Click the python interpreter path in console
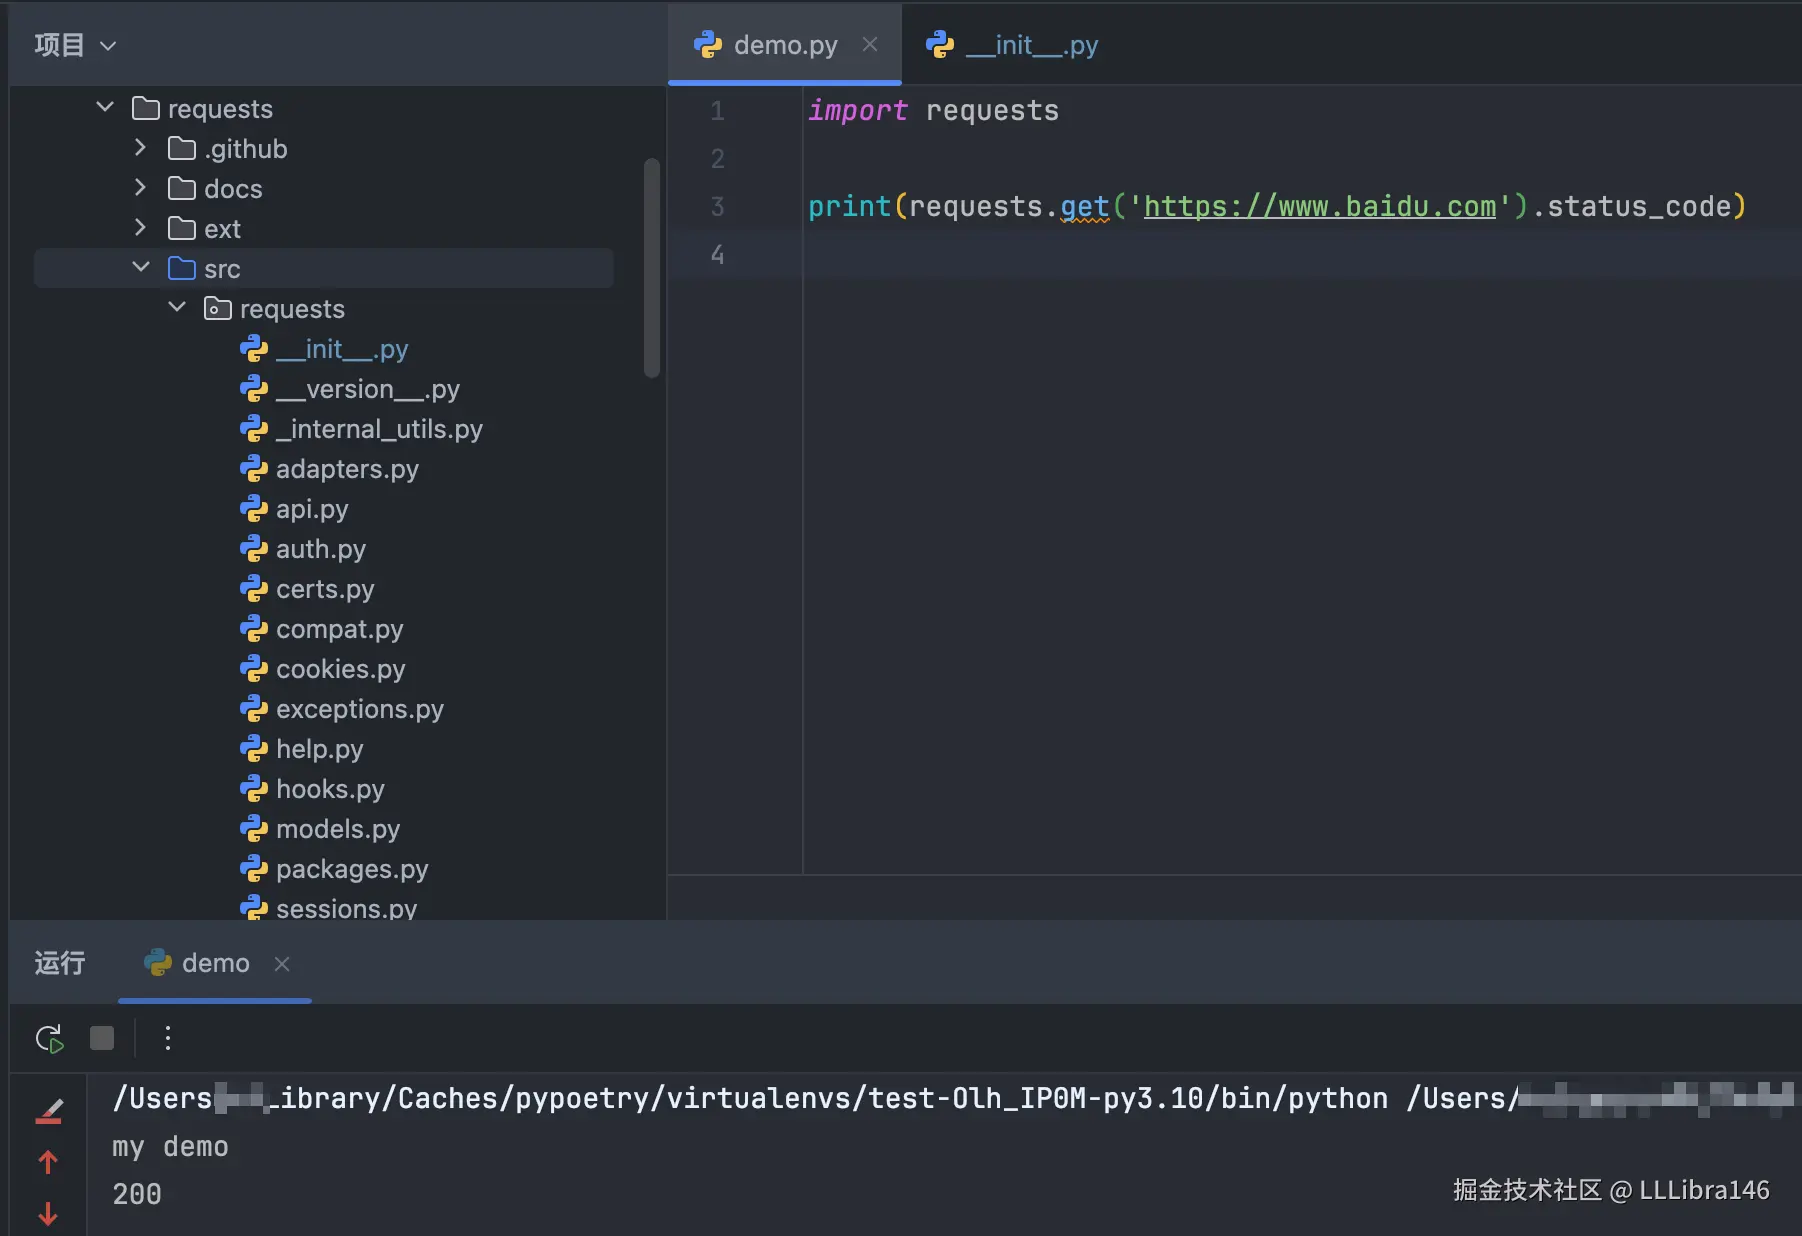Image resolution: width=1802 pixels, height=1236 pixels. click(x=750, y=1098)
